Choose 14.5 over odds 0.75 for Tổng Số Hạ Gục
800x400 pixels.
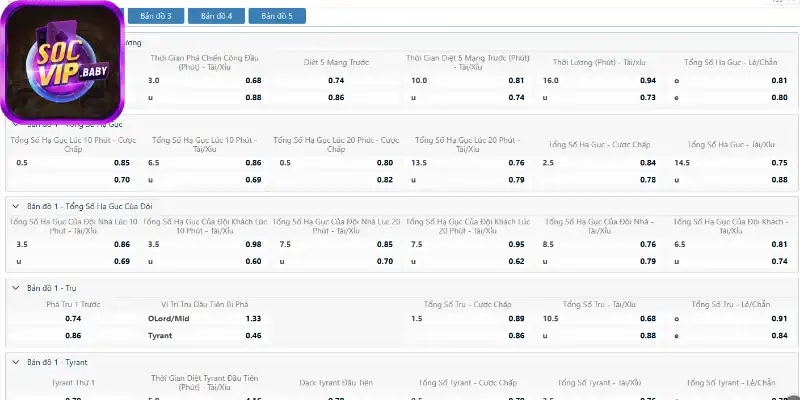[732, 162]
